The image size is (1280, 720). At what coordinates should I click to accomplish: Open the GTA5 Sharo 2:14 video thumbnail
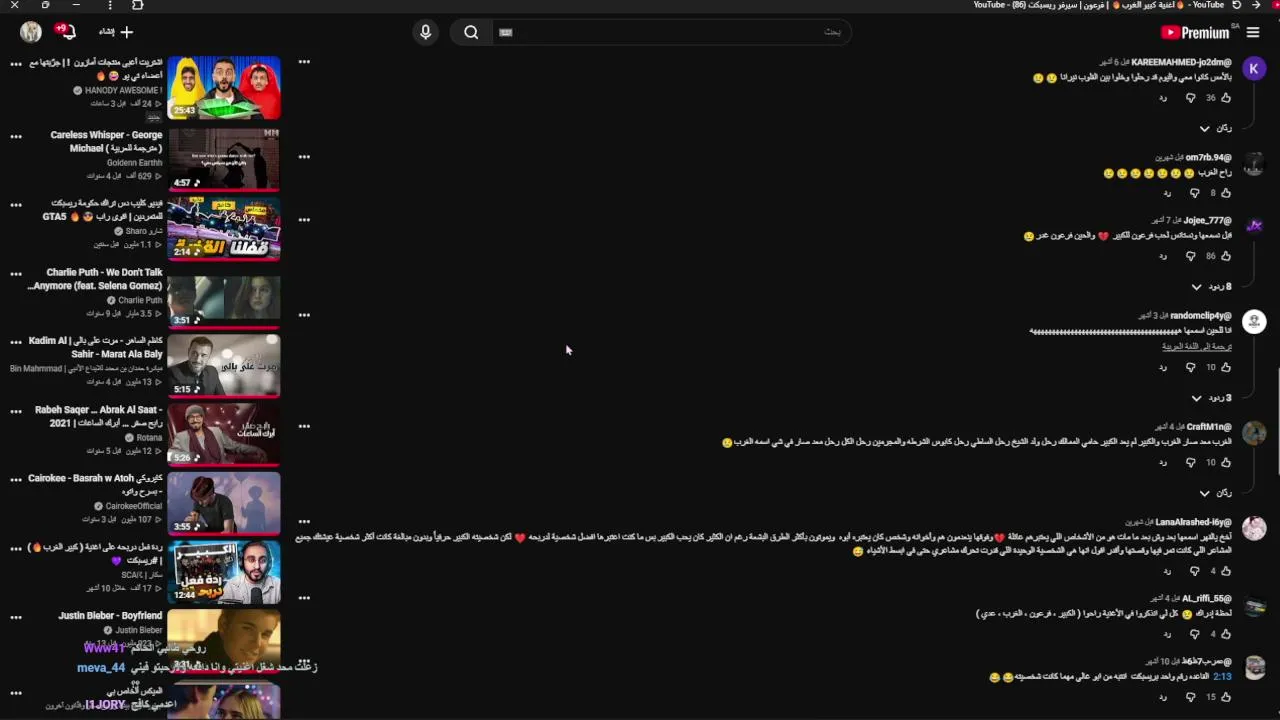click(x=224, y=228)
